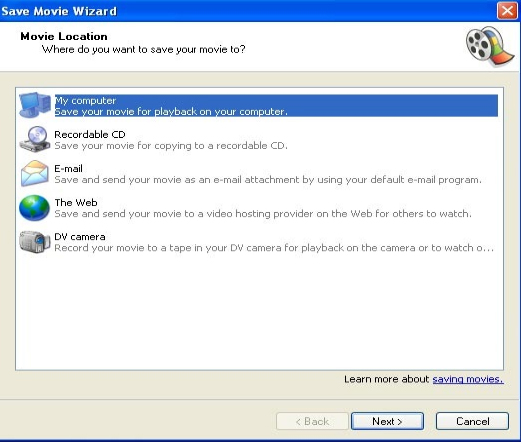This screenshot has width=521, height=442.
Task: Click the video hosting provider description line
Action: (263, 214)
